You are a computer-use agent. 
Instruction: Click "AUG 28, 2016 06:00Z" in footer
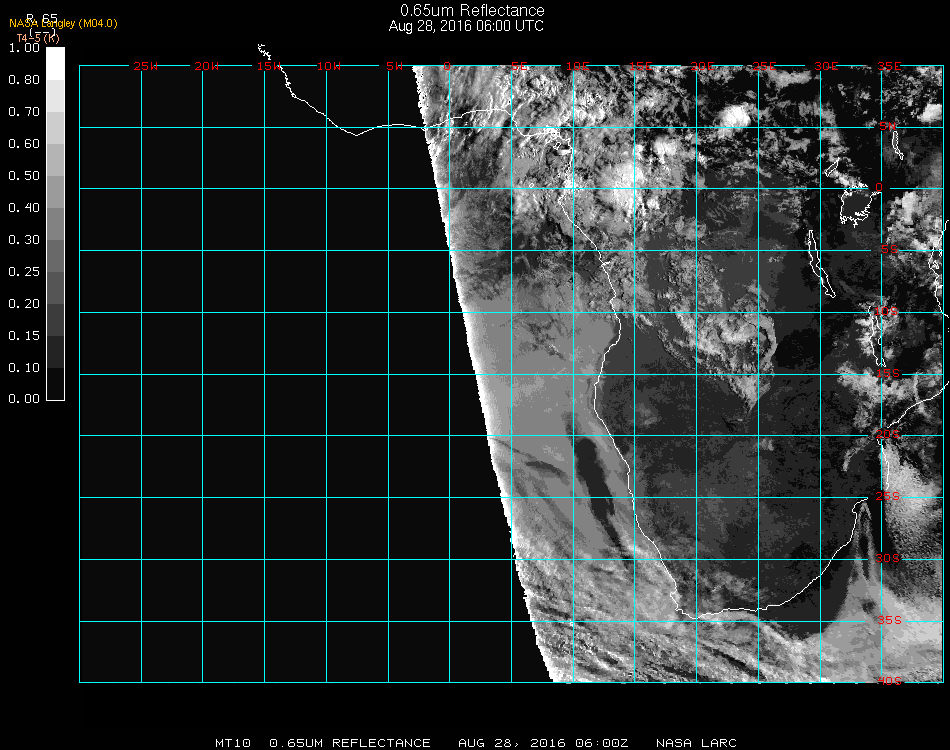[543, 743]
